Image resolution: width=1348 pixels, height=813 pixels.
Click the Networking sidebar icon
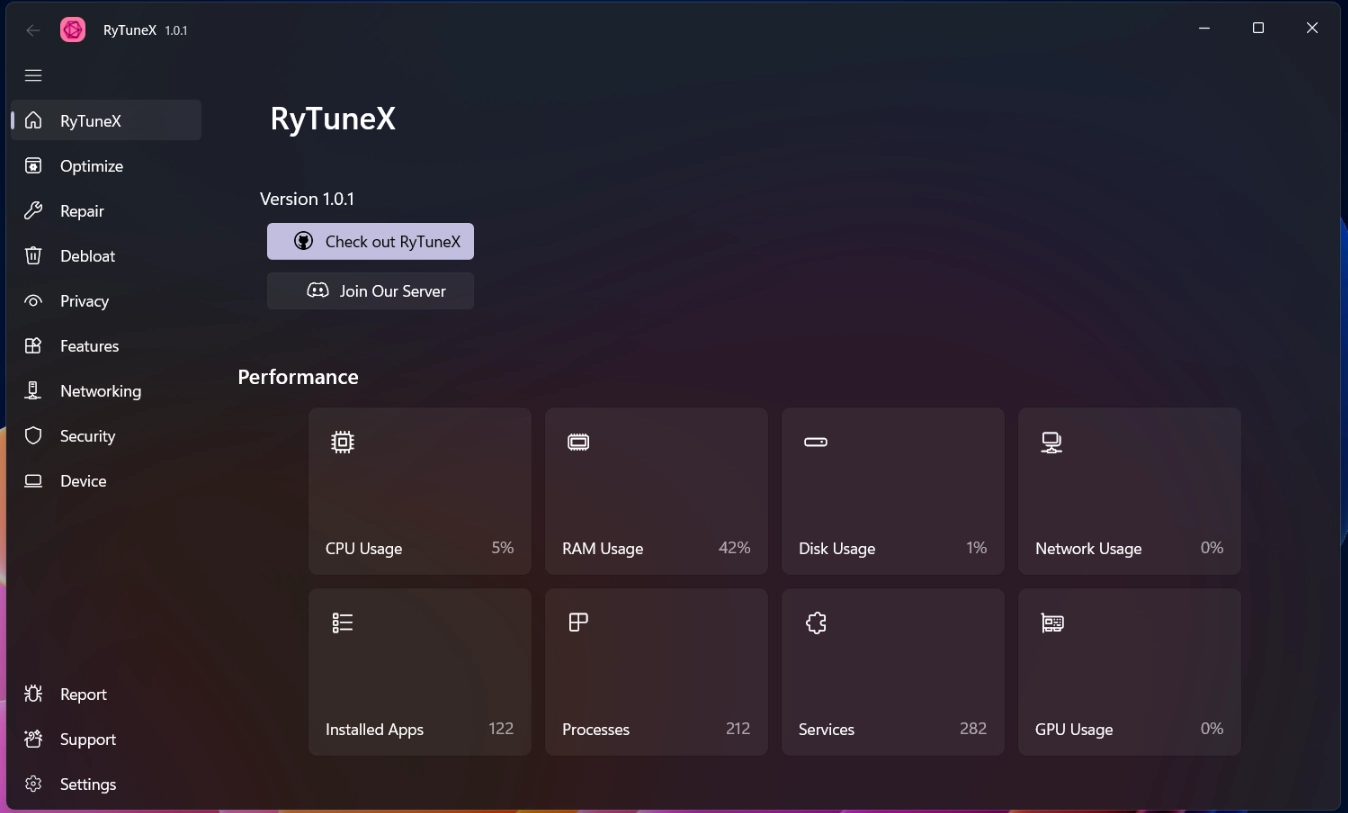33,391
